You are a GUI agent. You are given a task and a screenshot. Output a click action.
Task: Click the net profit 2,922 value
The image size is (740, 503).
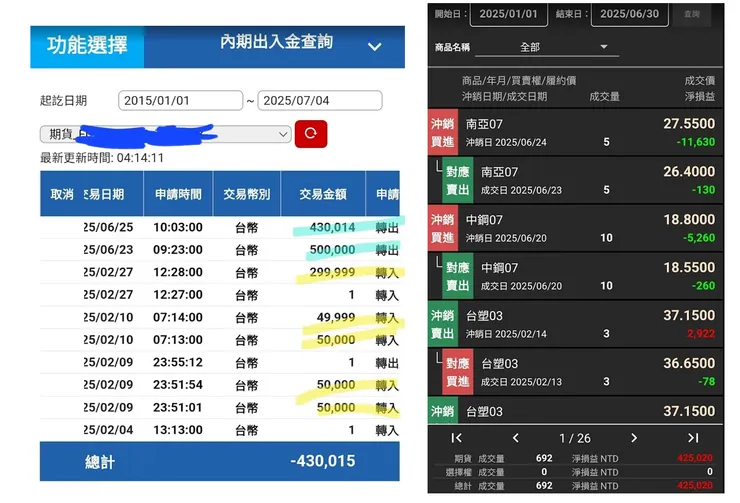click(701, 334)
